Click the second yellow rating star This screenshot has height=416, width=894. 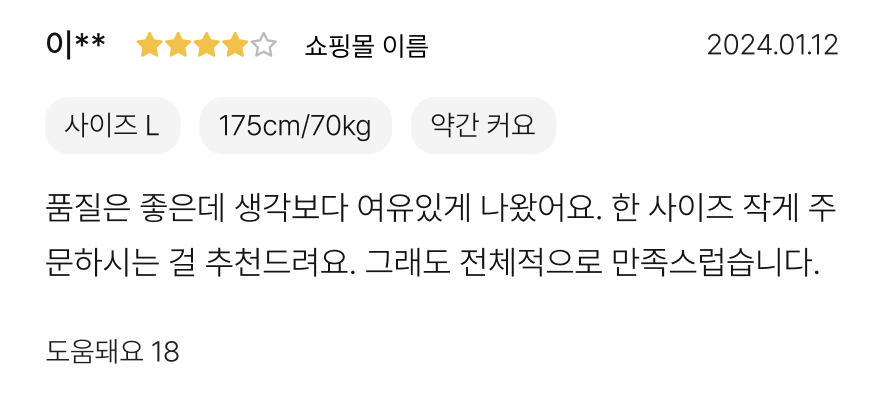click(178, 45)
